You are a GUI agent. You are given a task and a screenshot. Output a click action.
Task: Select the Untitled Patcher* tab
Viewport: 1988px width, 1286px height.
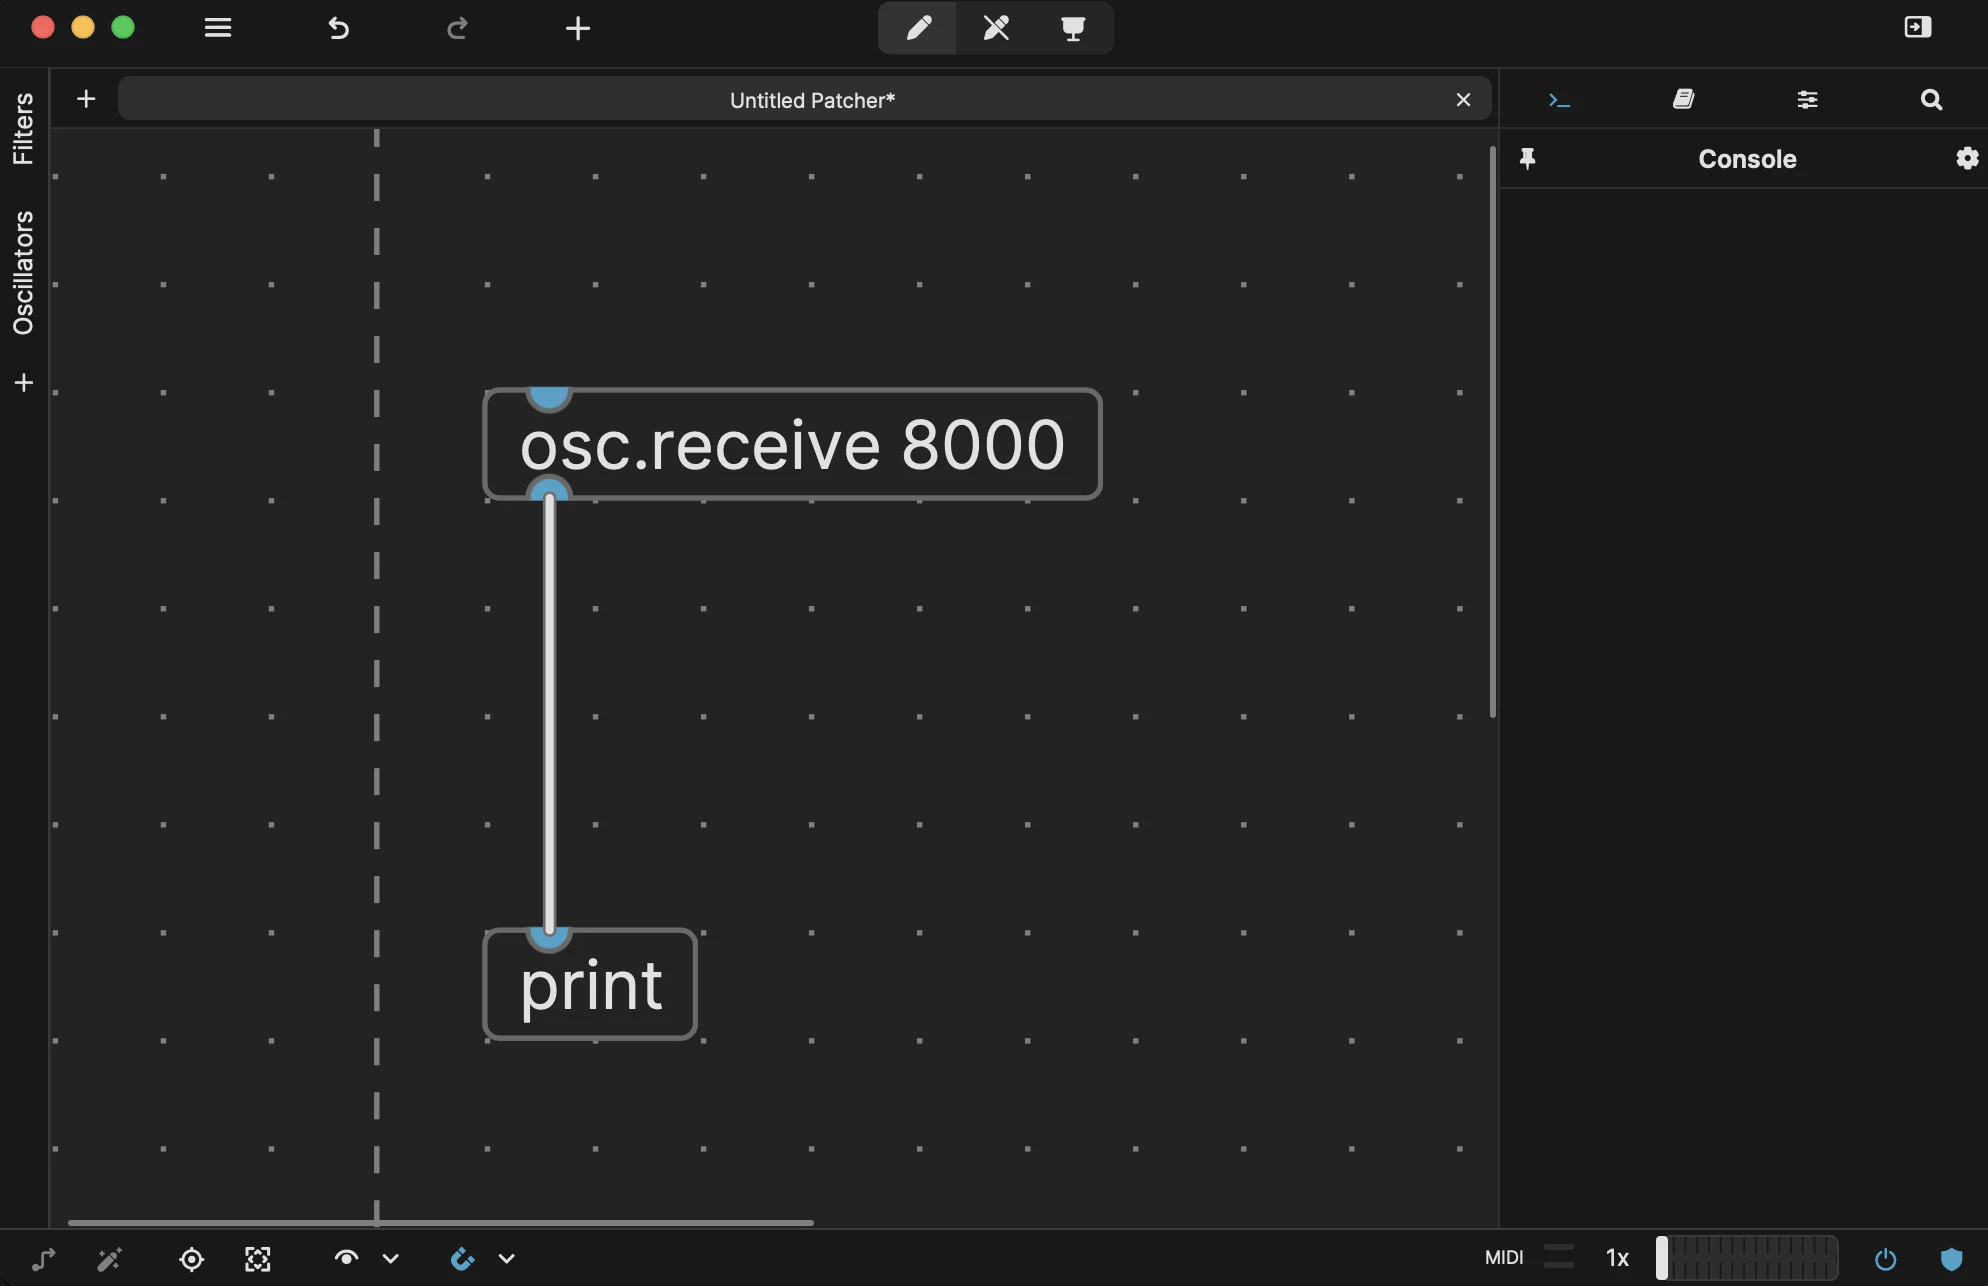point(805,100)
